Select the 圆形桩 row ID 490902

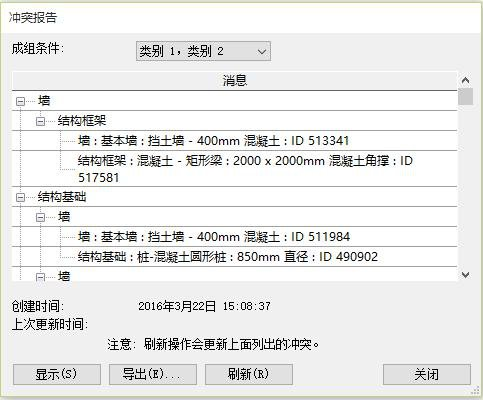(x=235, y=257)
